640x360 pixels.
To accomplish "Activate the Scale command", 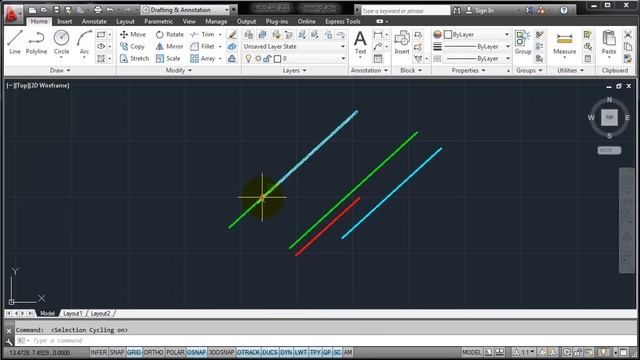I will tap(168, 59).
